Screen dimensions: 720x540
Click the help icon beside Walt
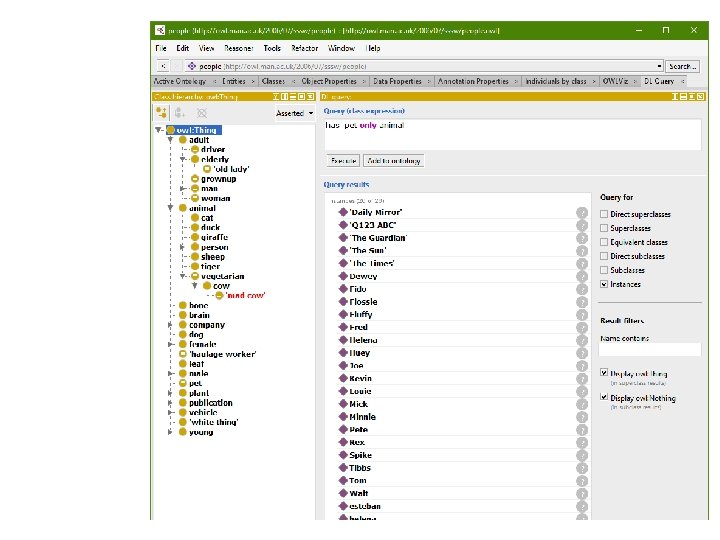(x=582, y=494)
